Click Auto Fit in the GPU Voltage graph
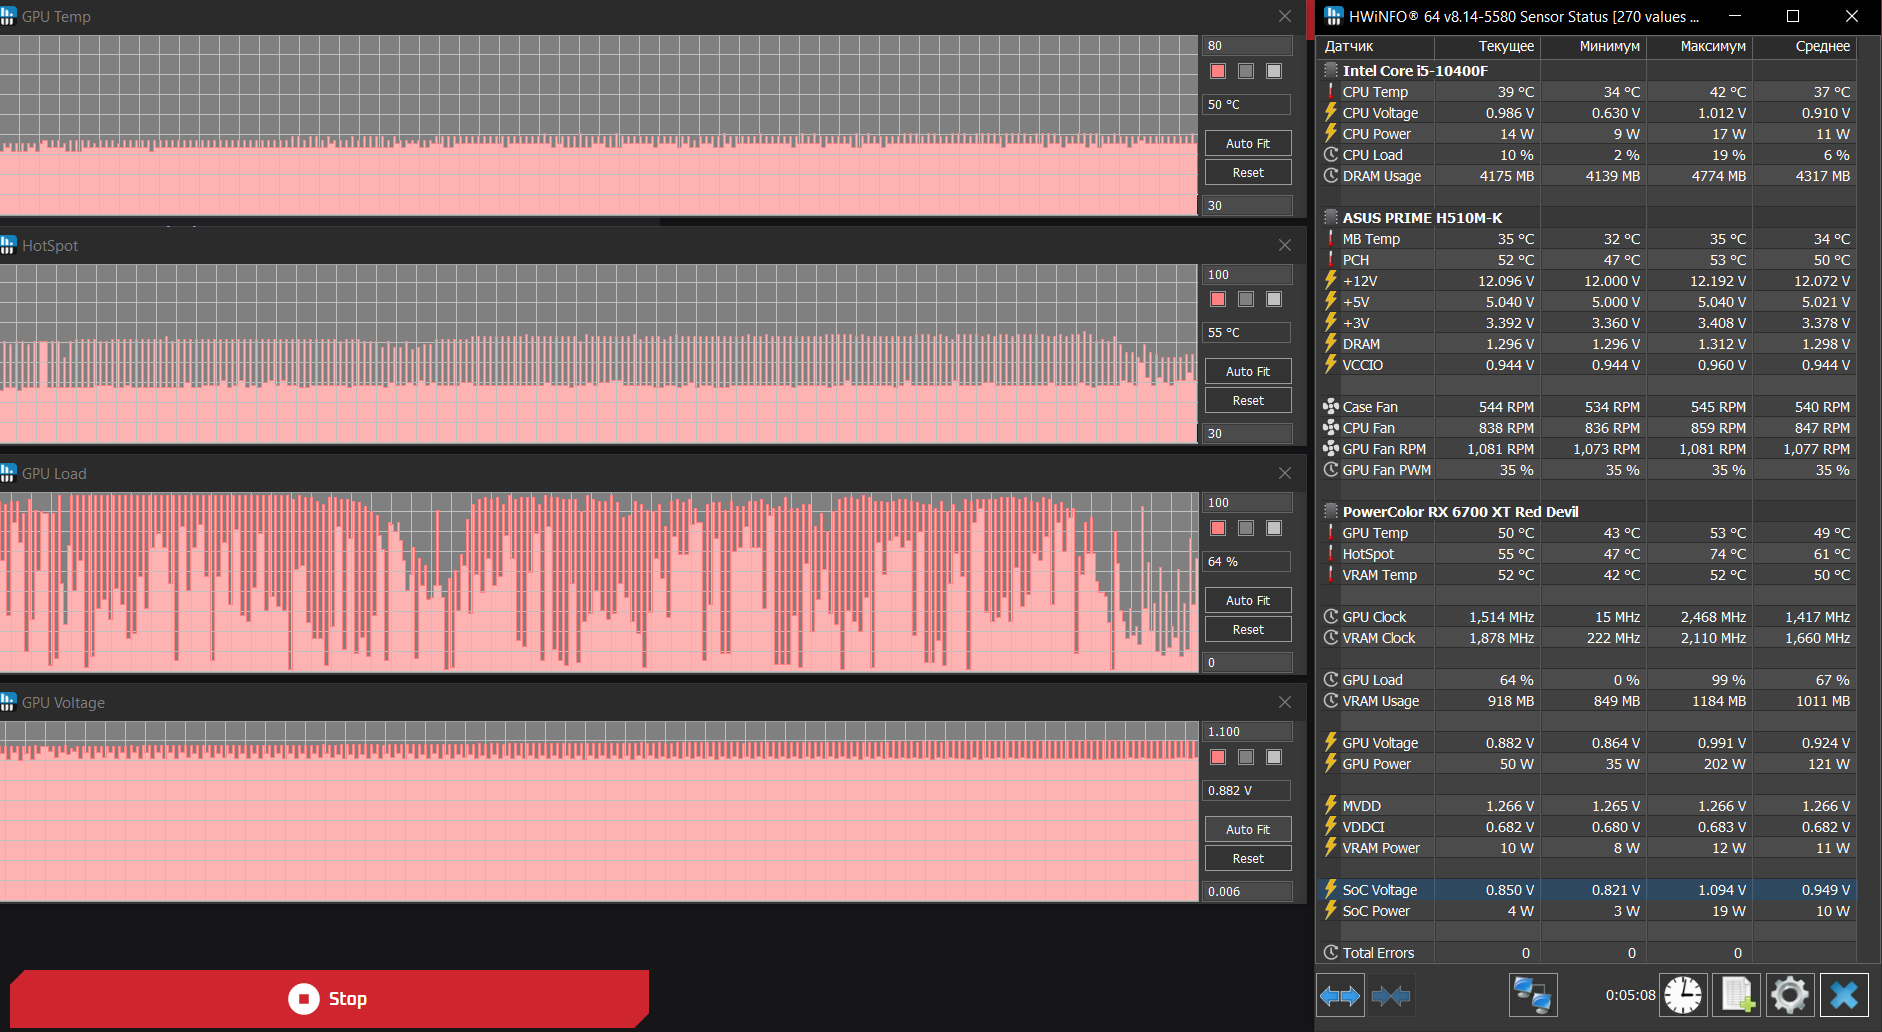 tap(1248, 829)
